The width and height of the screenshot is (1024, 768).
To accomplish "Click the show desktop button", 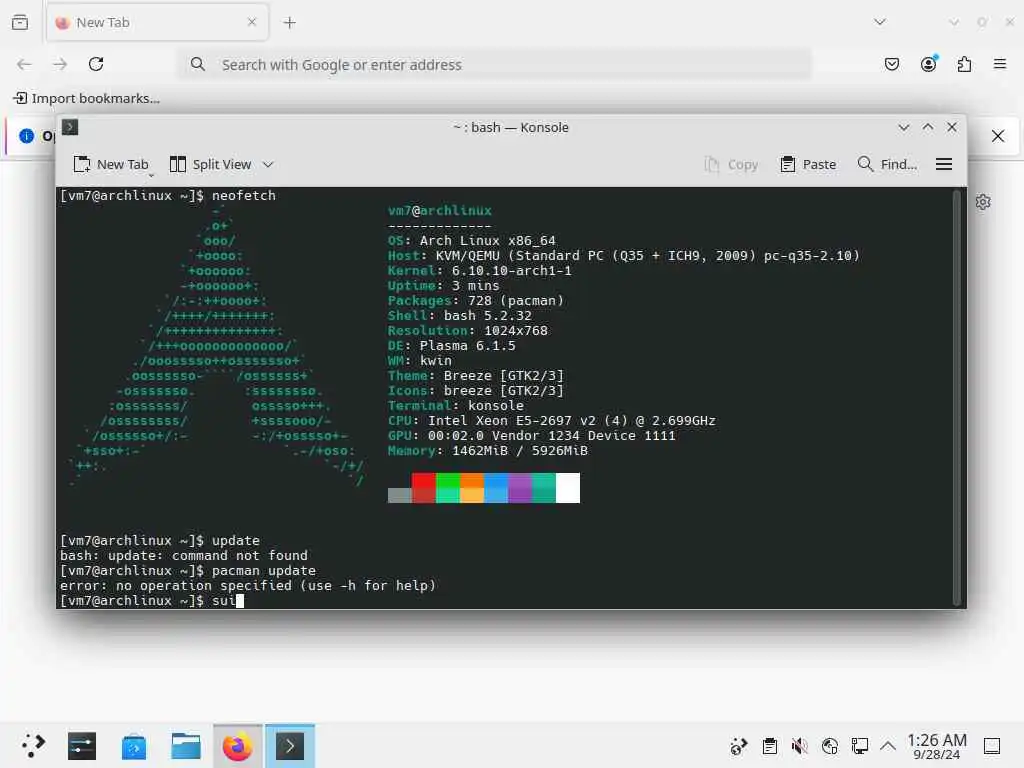I will (x=992, y=746).
